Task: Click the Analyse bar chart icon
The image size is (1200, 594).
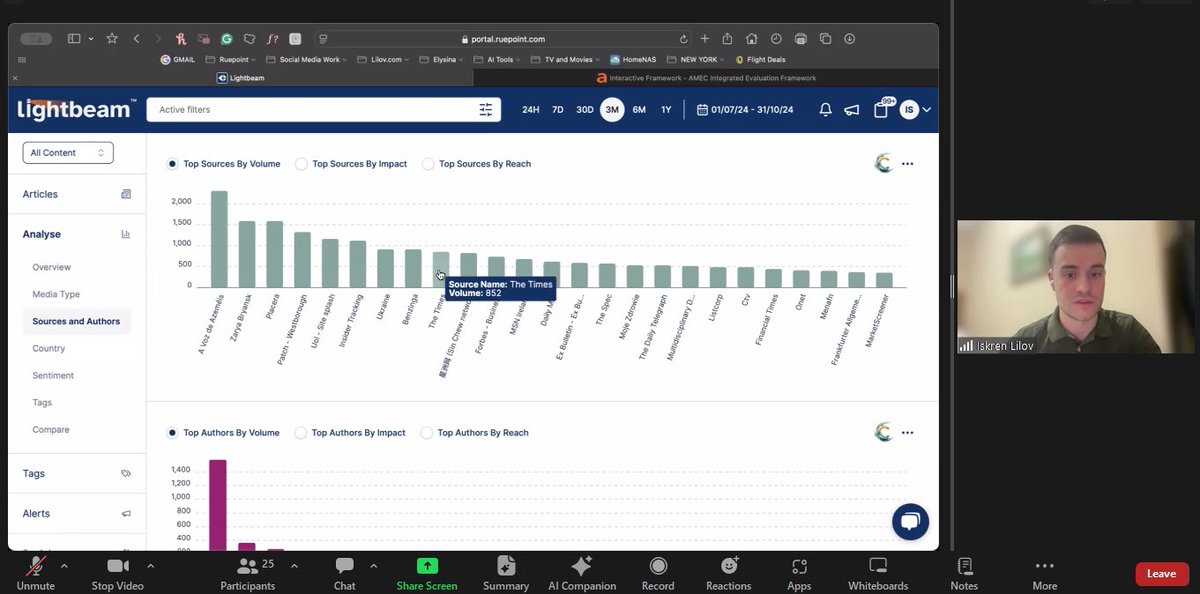Action: 126,234
